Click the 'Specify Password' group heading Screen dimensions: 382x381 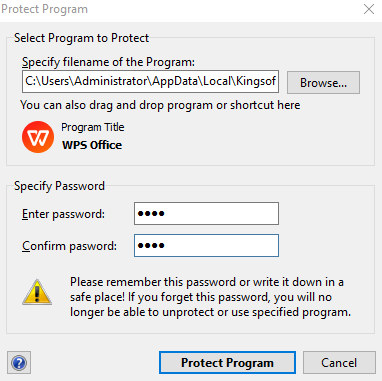[x=59, y=186]
